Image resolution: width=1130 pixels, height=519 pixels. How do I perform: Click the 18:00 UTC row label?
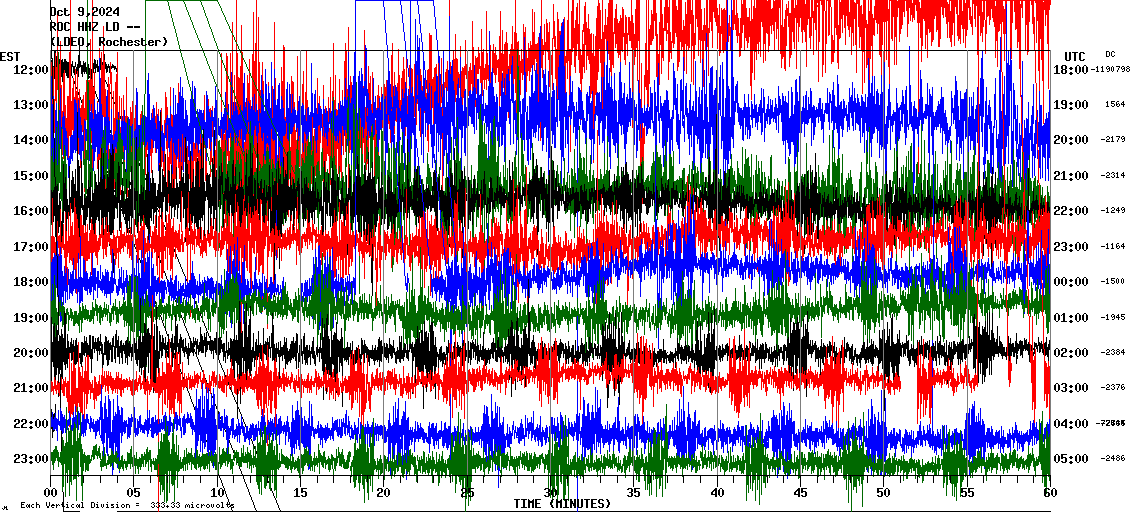pos(1070,70)
